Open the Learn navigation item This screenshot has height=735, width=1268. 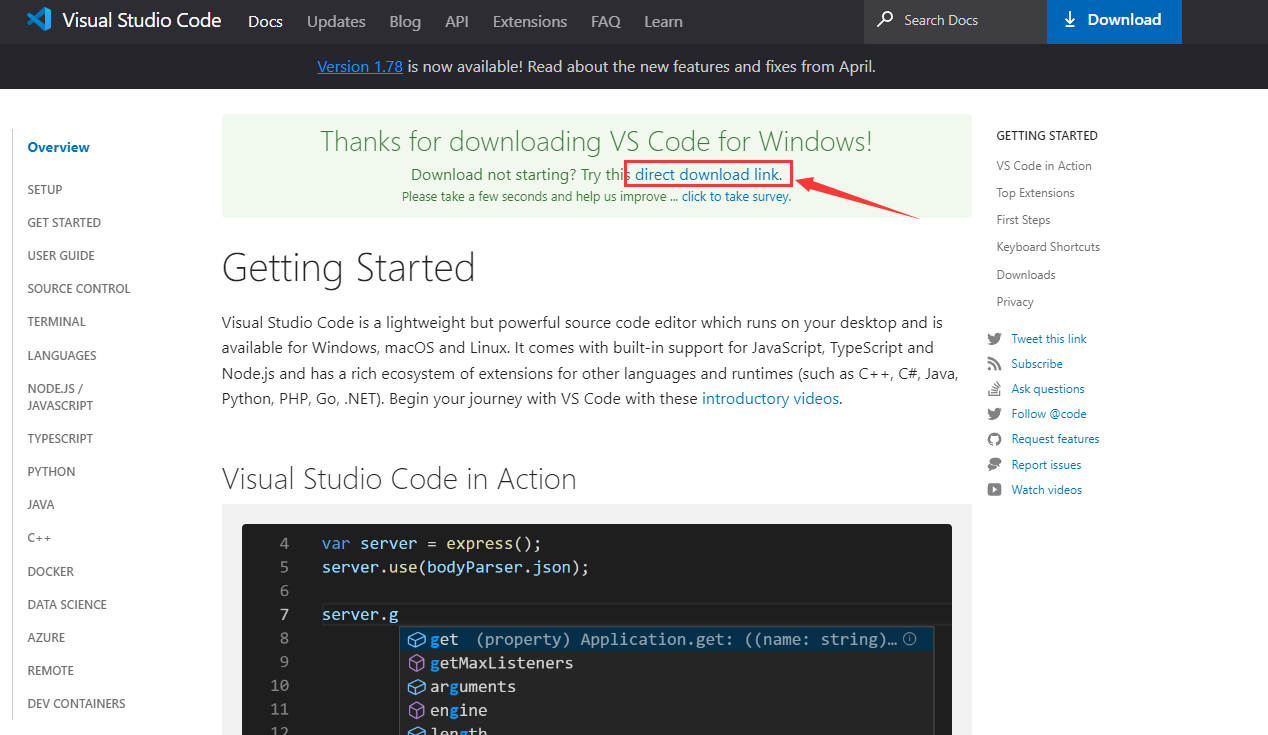pos(664,21)
